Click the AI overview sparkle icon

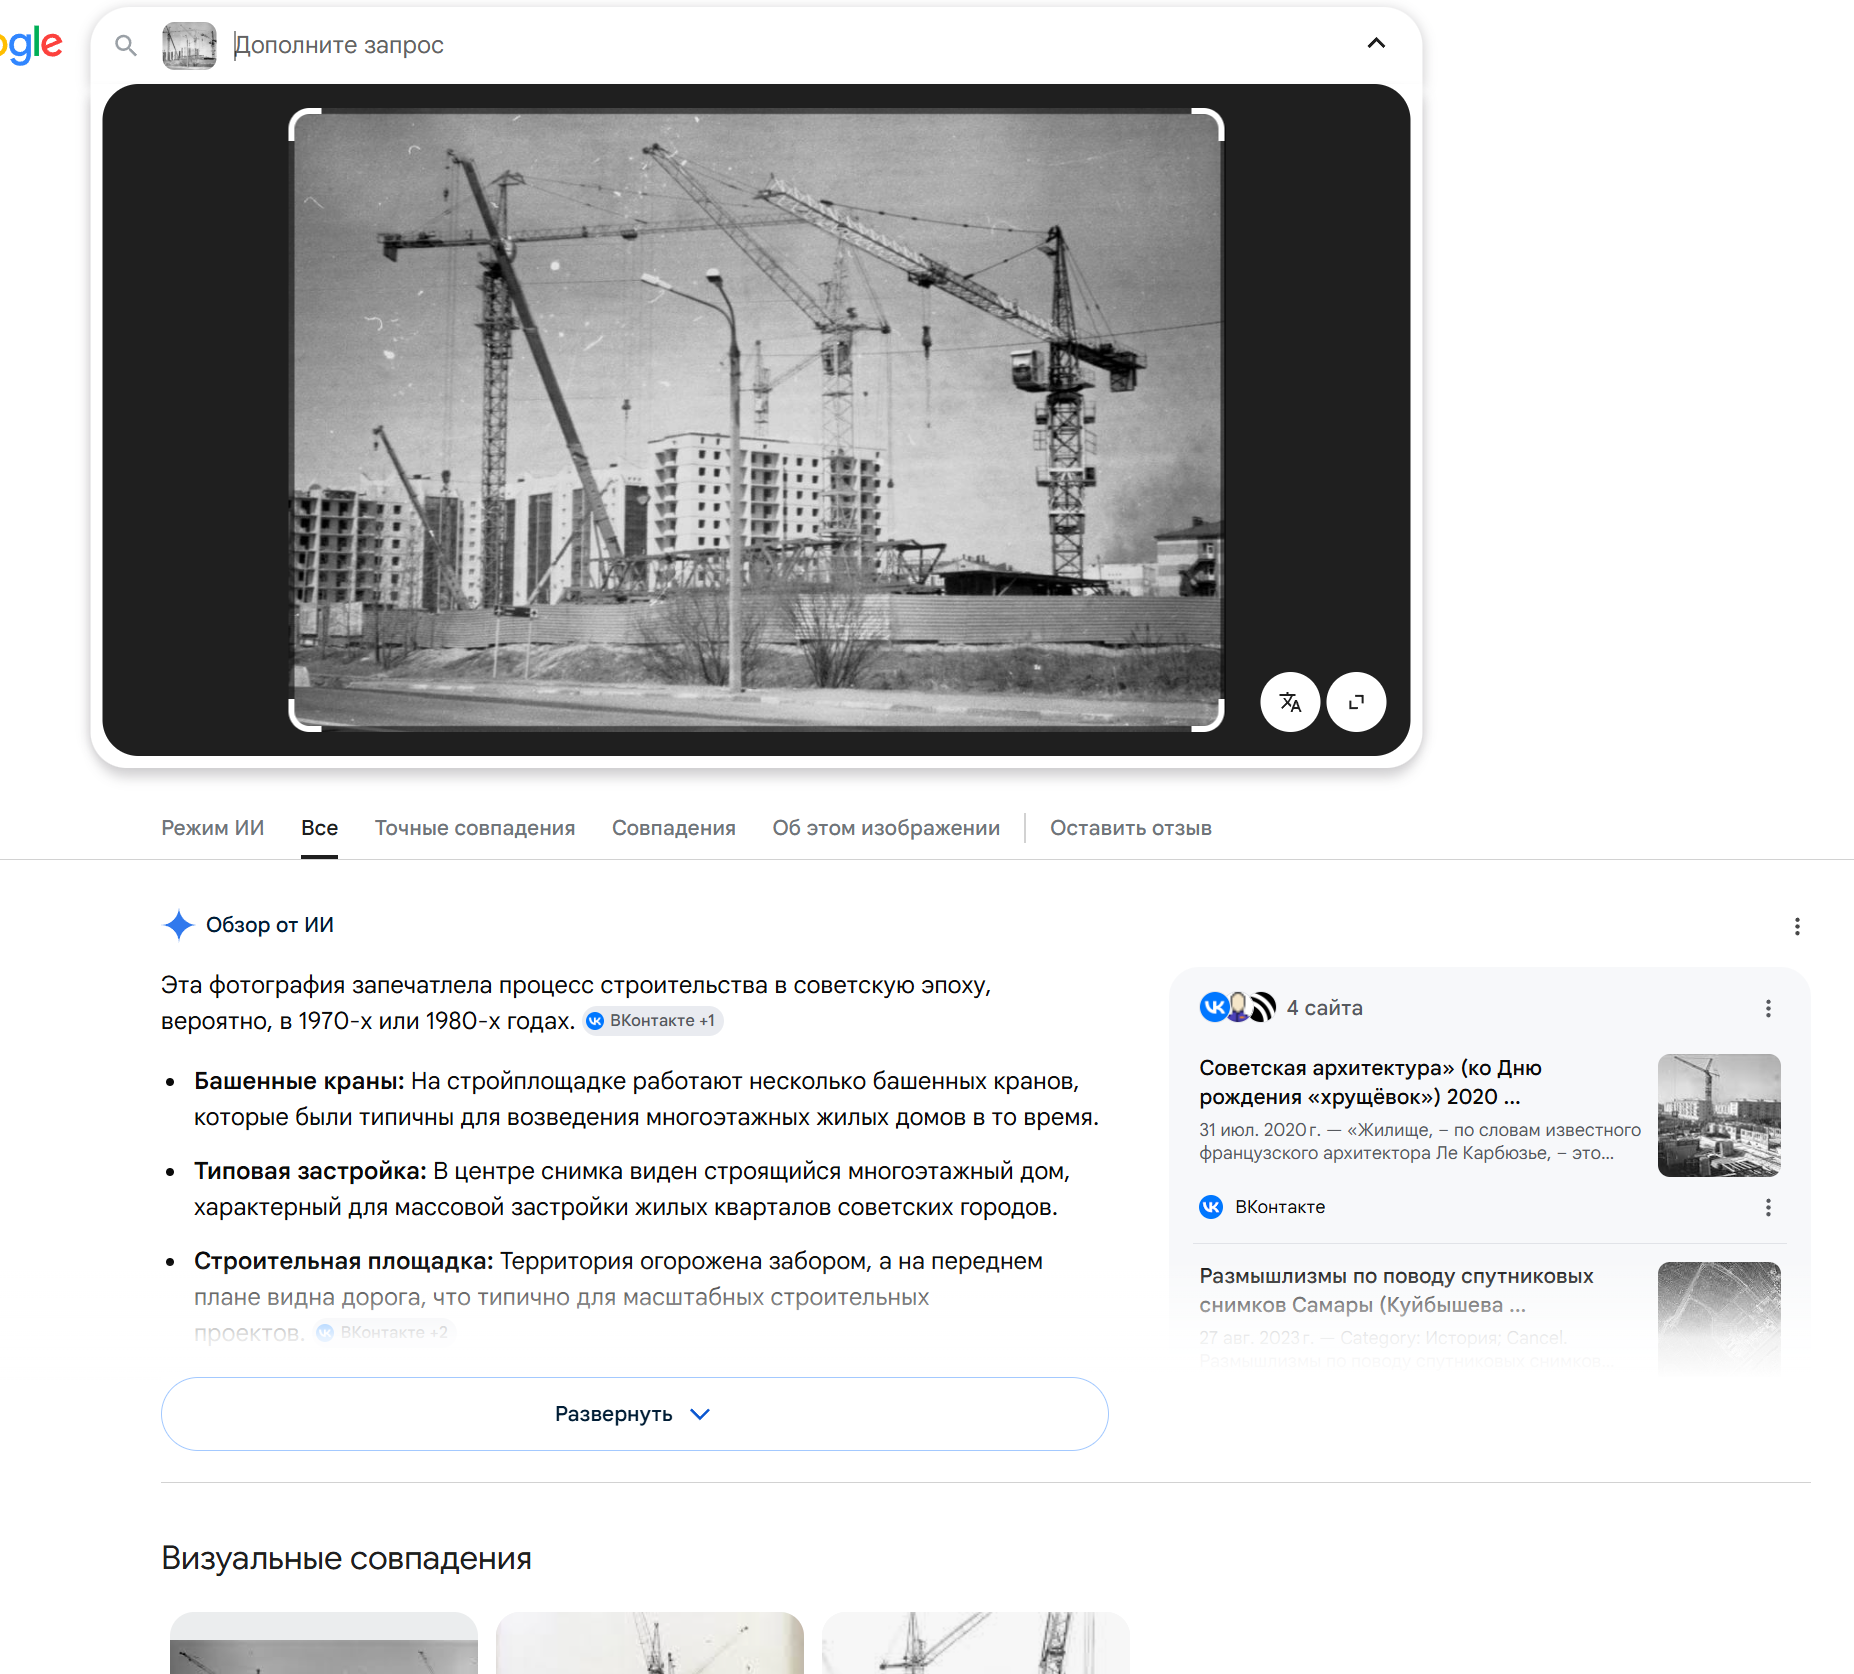point(178,925)
